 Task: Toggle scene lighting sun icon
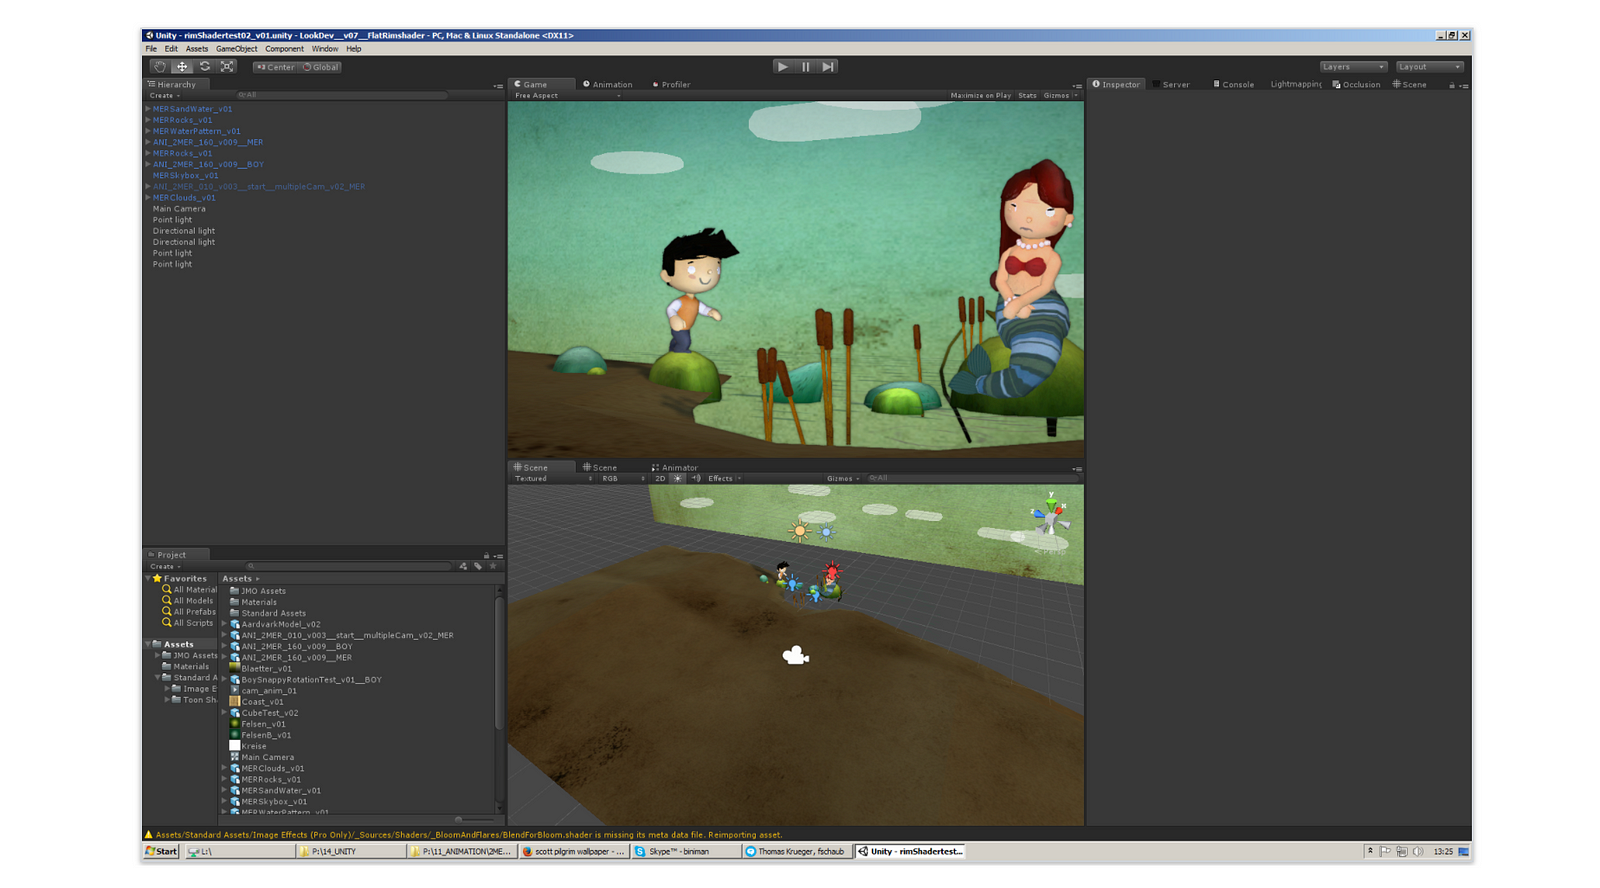678,479
